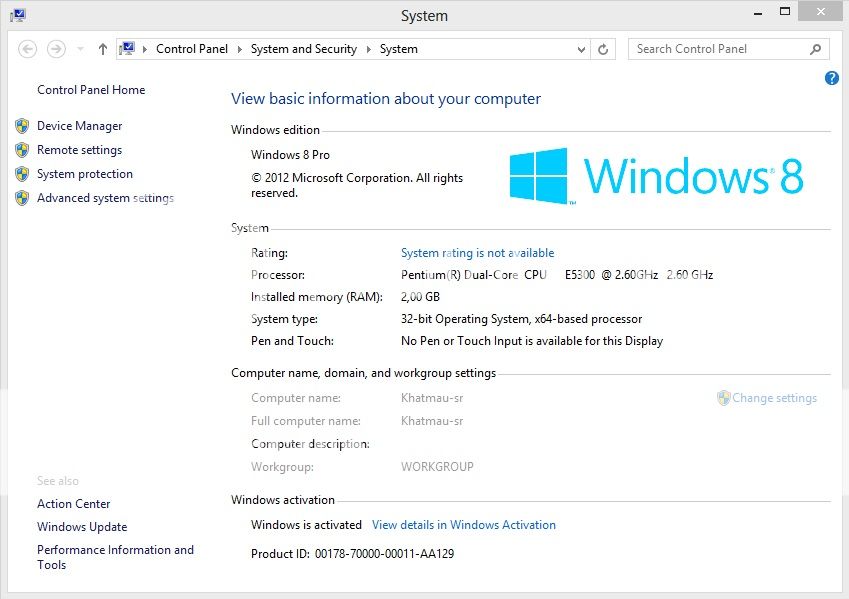Image resolution: width=849 pixels, height=599 pixels.
Task: Click the Remote settings shield icon
Action: [22, 150]
